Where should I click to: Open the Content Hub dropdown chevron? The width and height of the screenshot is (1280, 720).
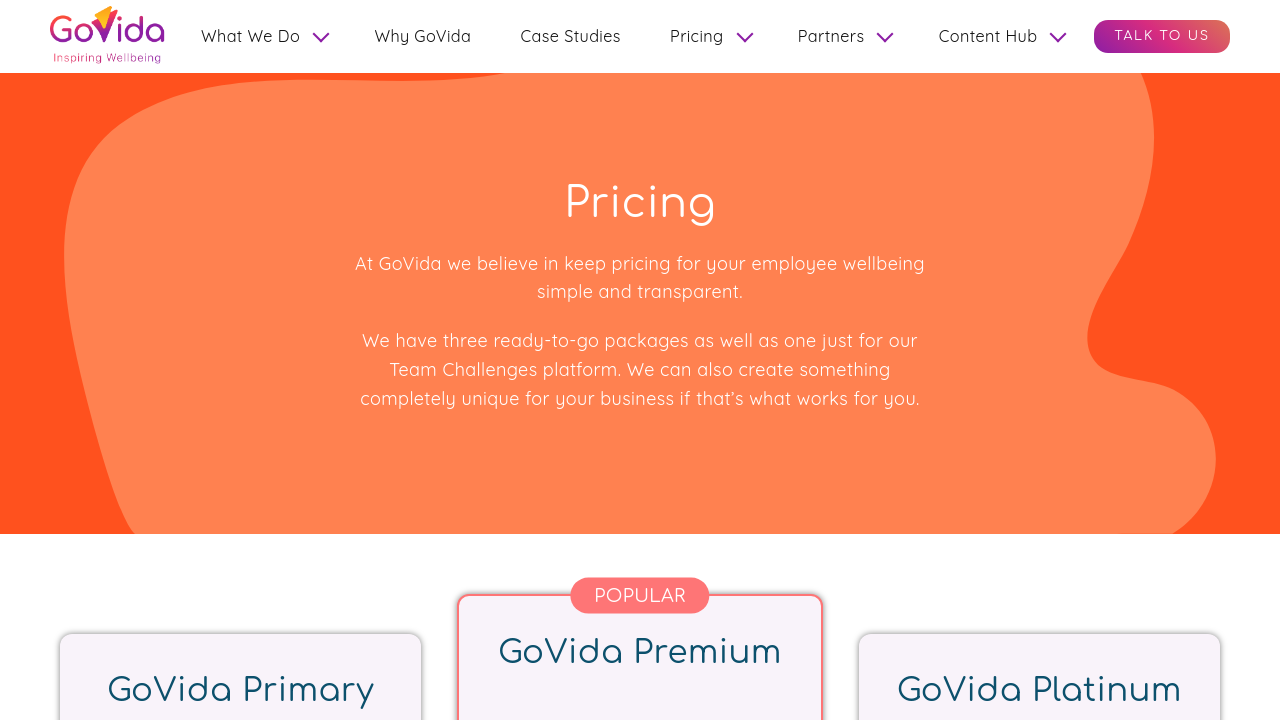click(x=1058, y=38)
